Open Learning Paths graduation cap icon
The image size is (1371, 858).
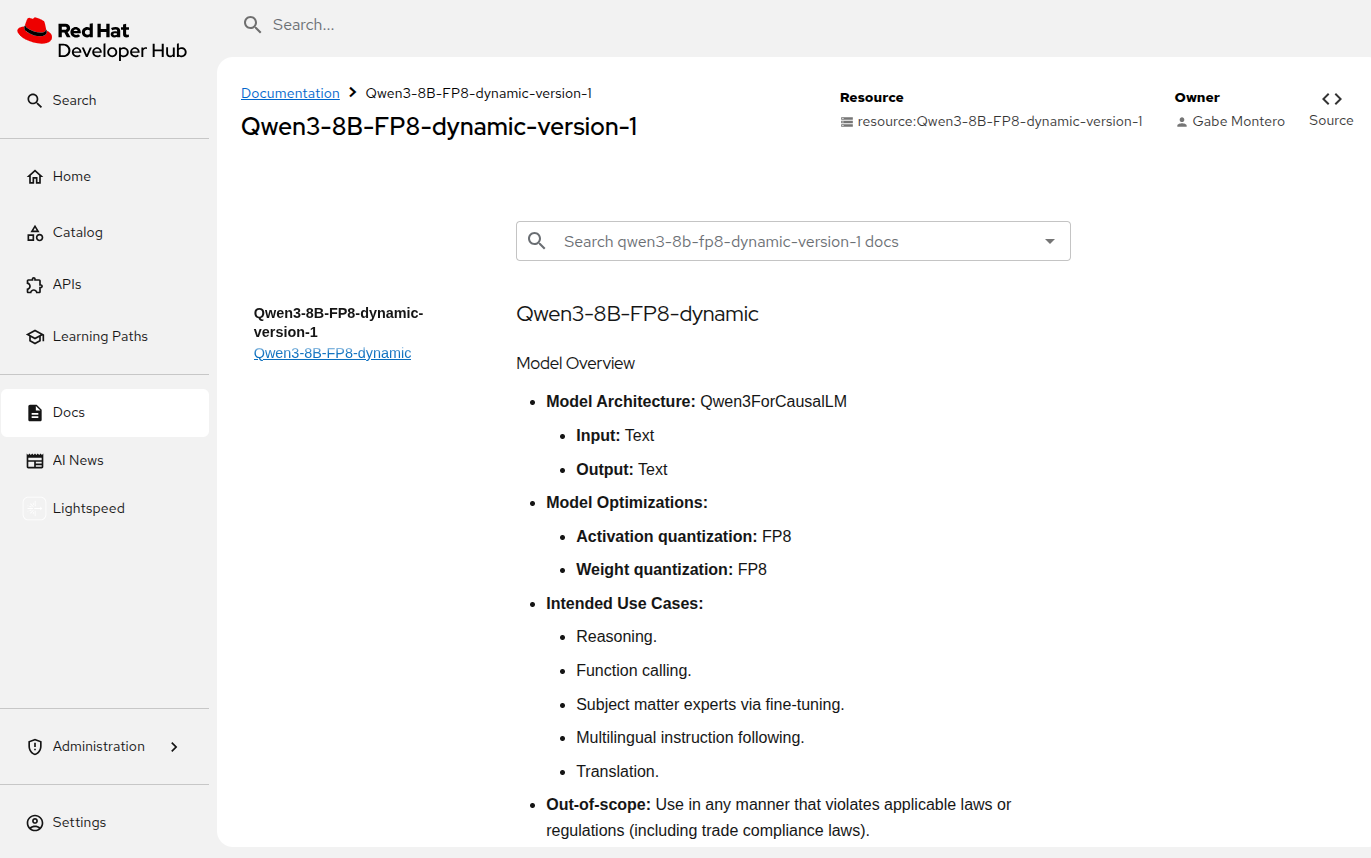[35, 337]
